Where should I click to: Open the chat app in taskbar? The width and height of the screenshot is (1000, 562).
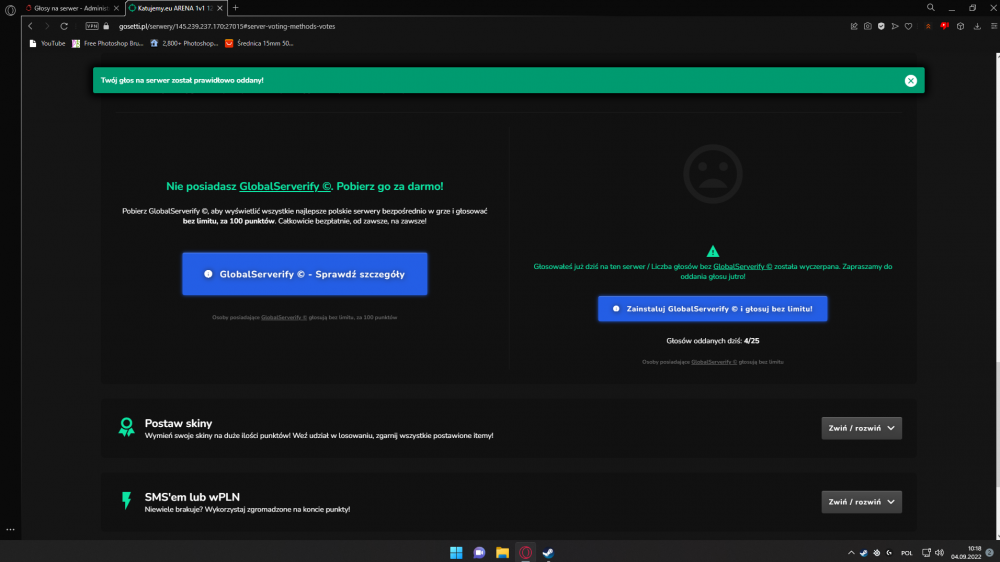click(x=479, y=552)
